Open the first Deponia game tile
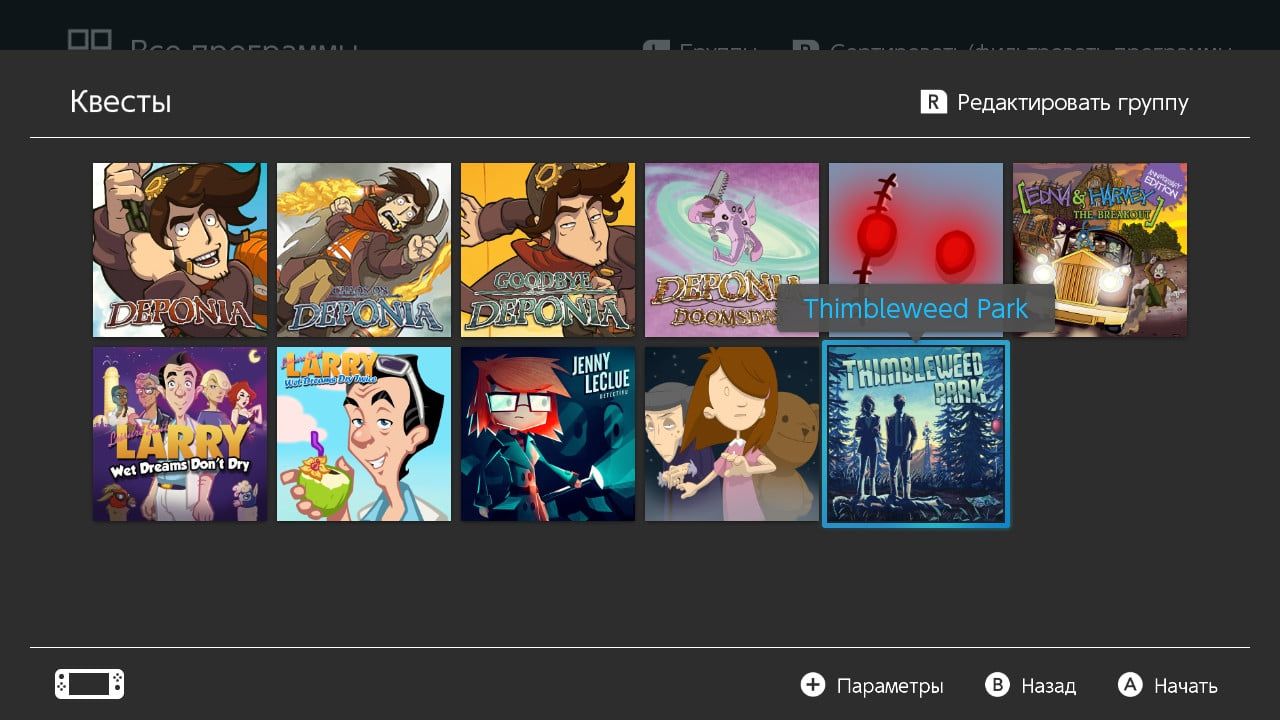Image resolution: width=1280 pixels, height=720 pixels. [180, 250]
